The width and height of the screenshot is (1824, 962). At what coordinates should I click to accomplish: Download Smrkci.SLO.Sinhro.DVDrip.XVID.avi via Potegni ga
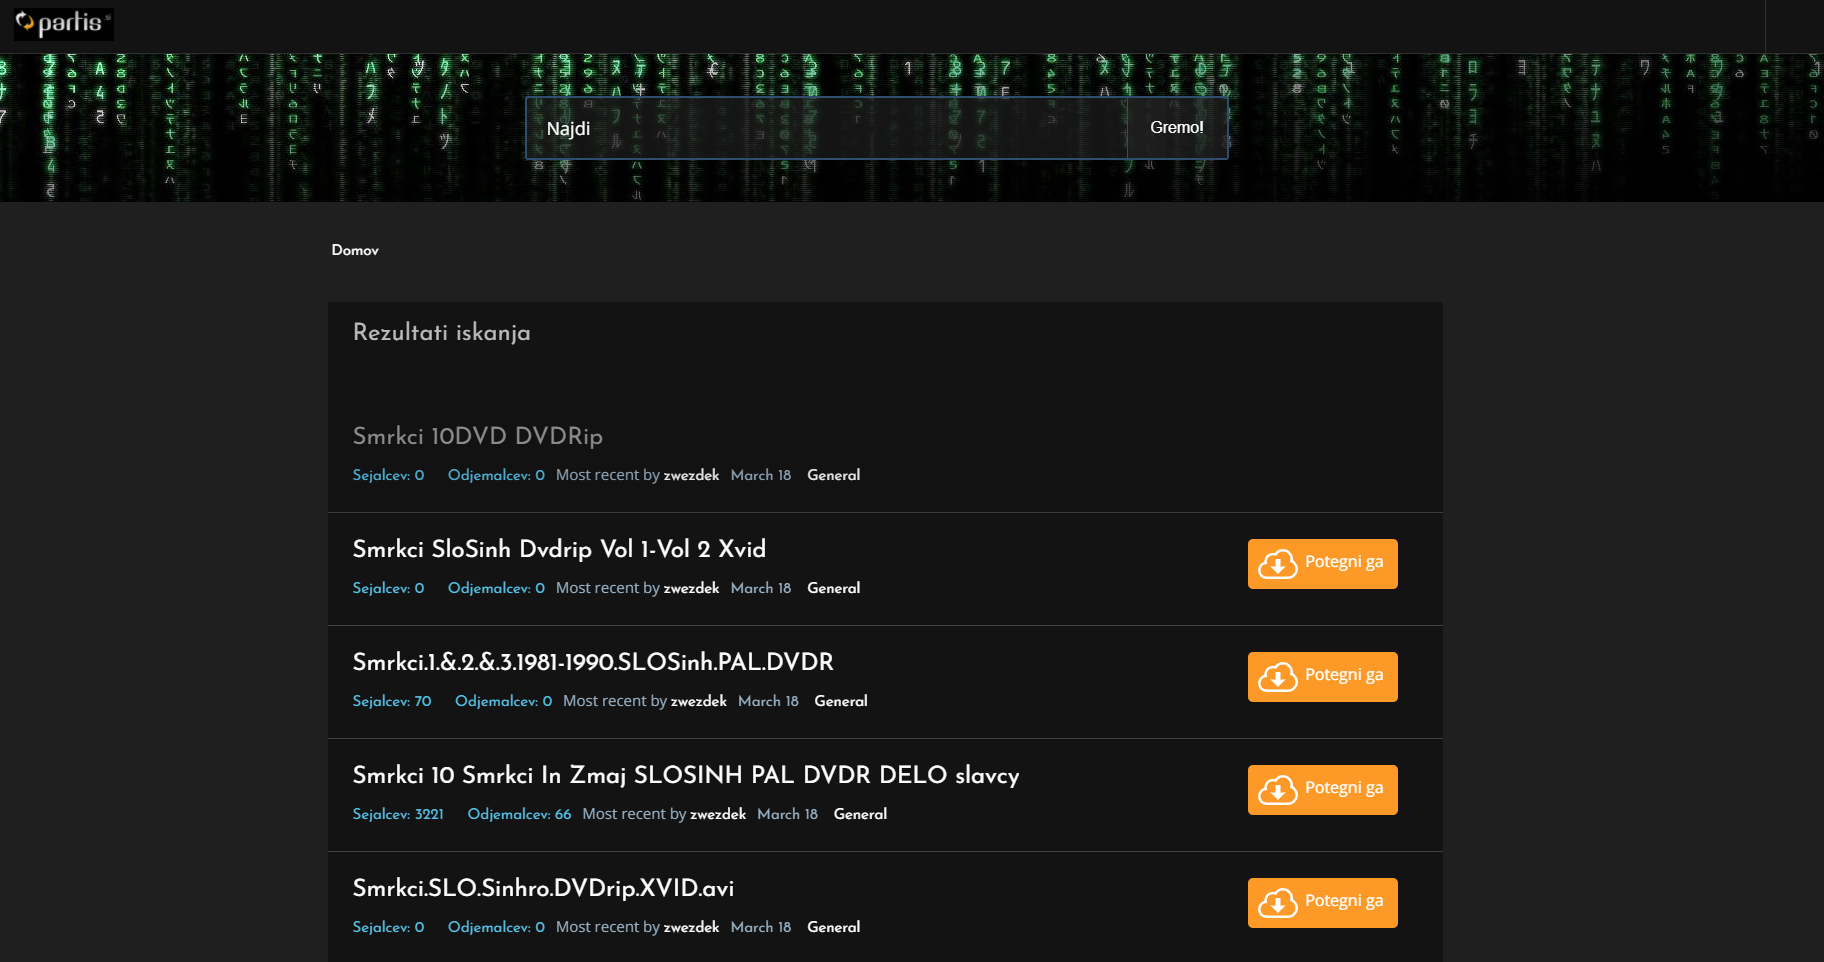click(1322, 903)
